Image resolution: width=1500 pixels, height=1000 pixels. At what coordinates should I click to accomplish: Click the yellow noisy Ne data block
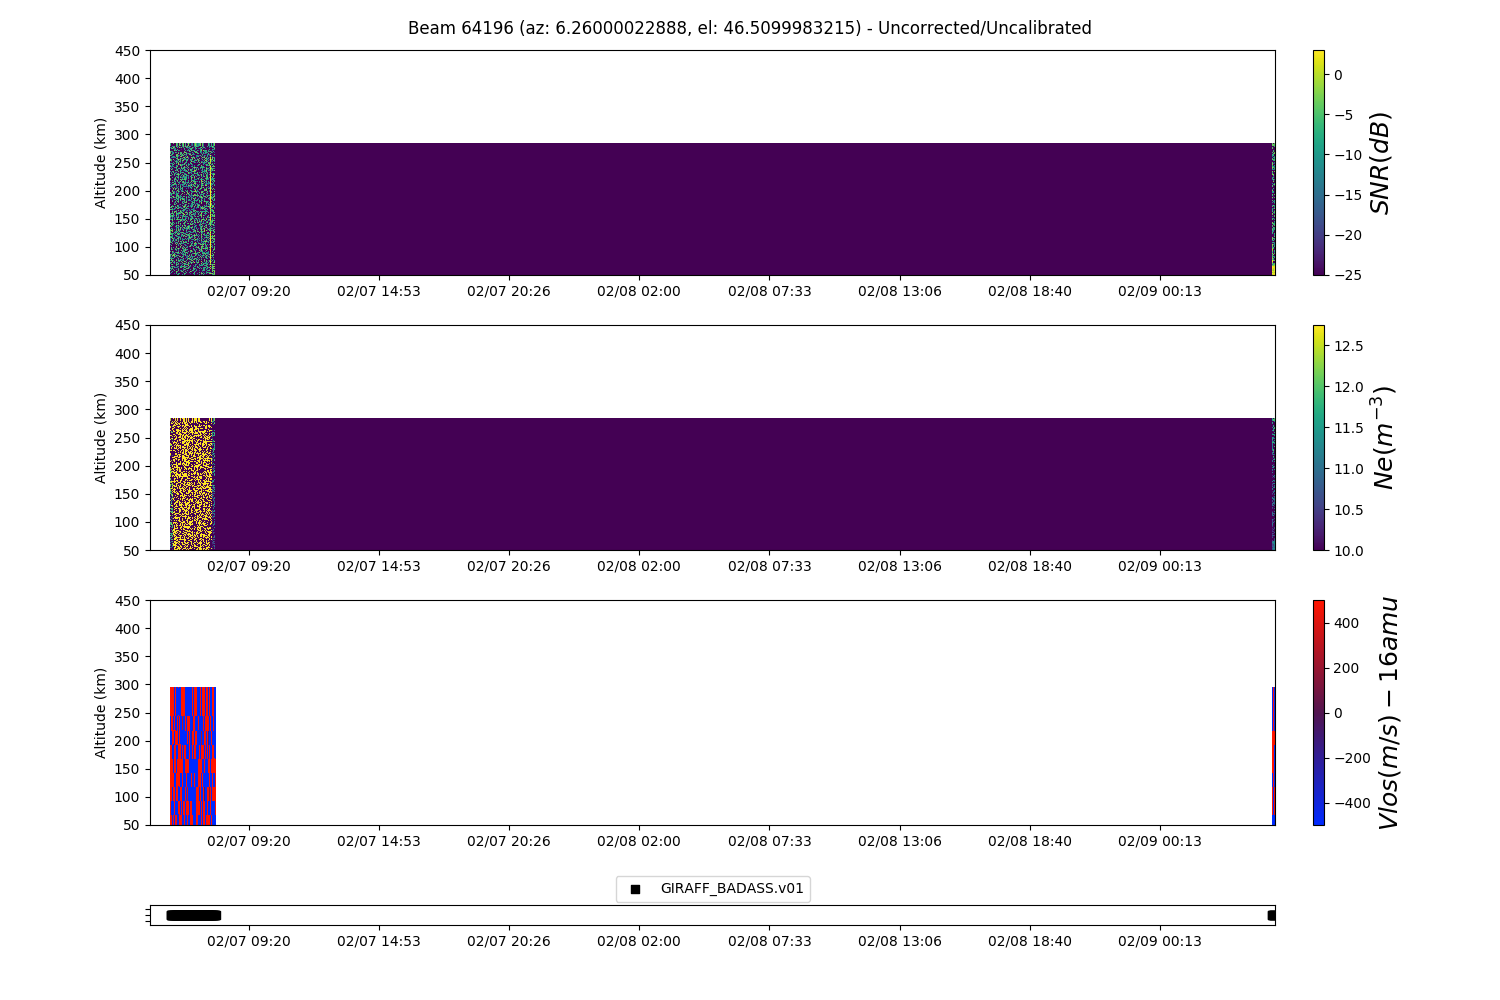click(192, 484)
